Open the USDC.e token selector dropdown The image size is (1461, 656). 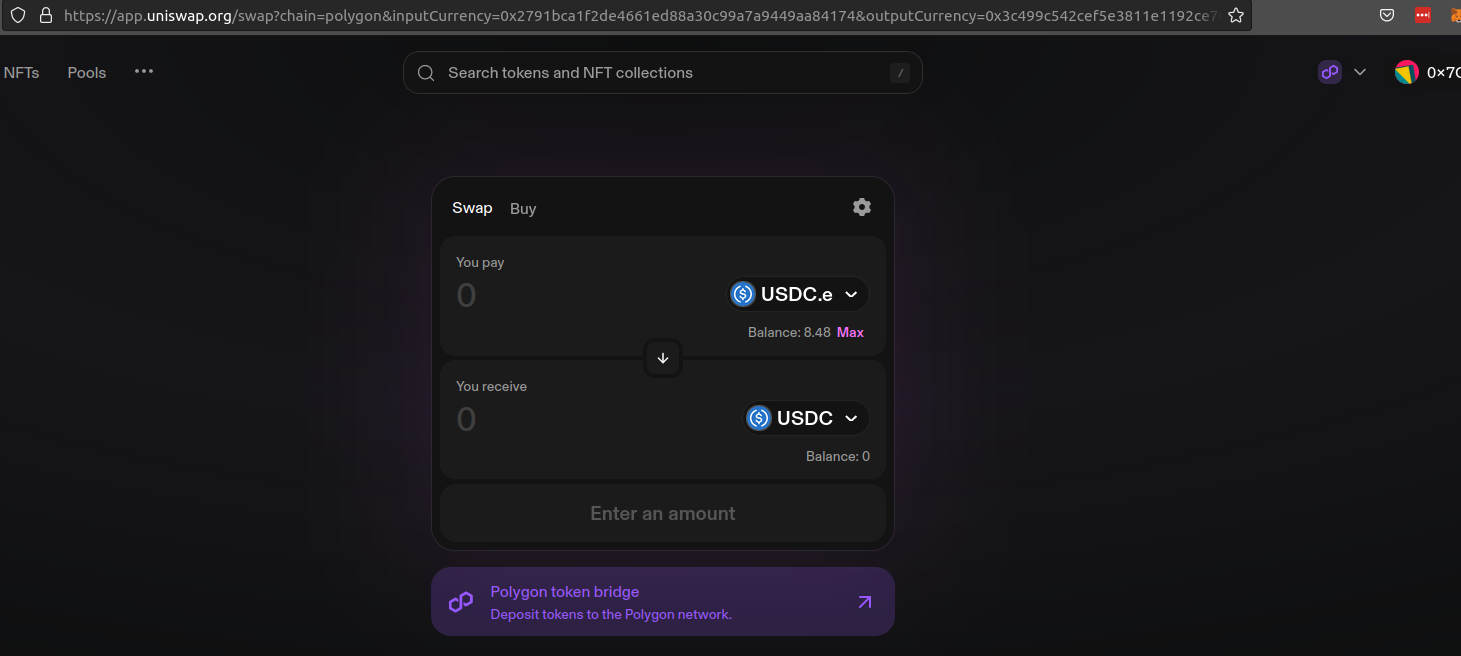pos(798,294)
